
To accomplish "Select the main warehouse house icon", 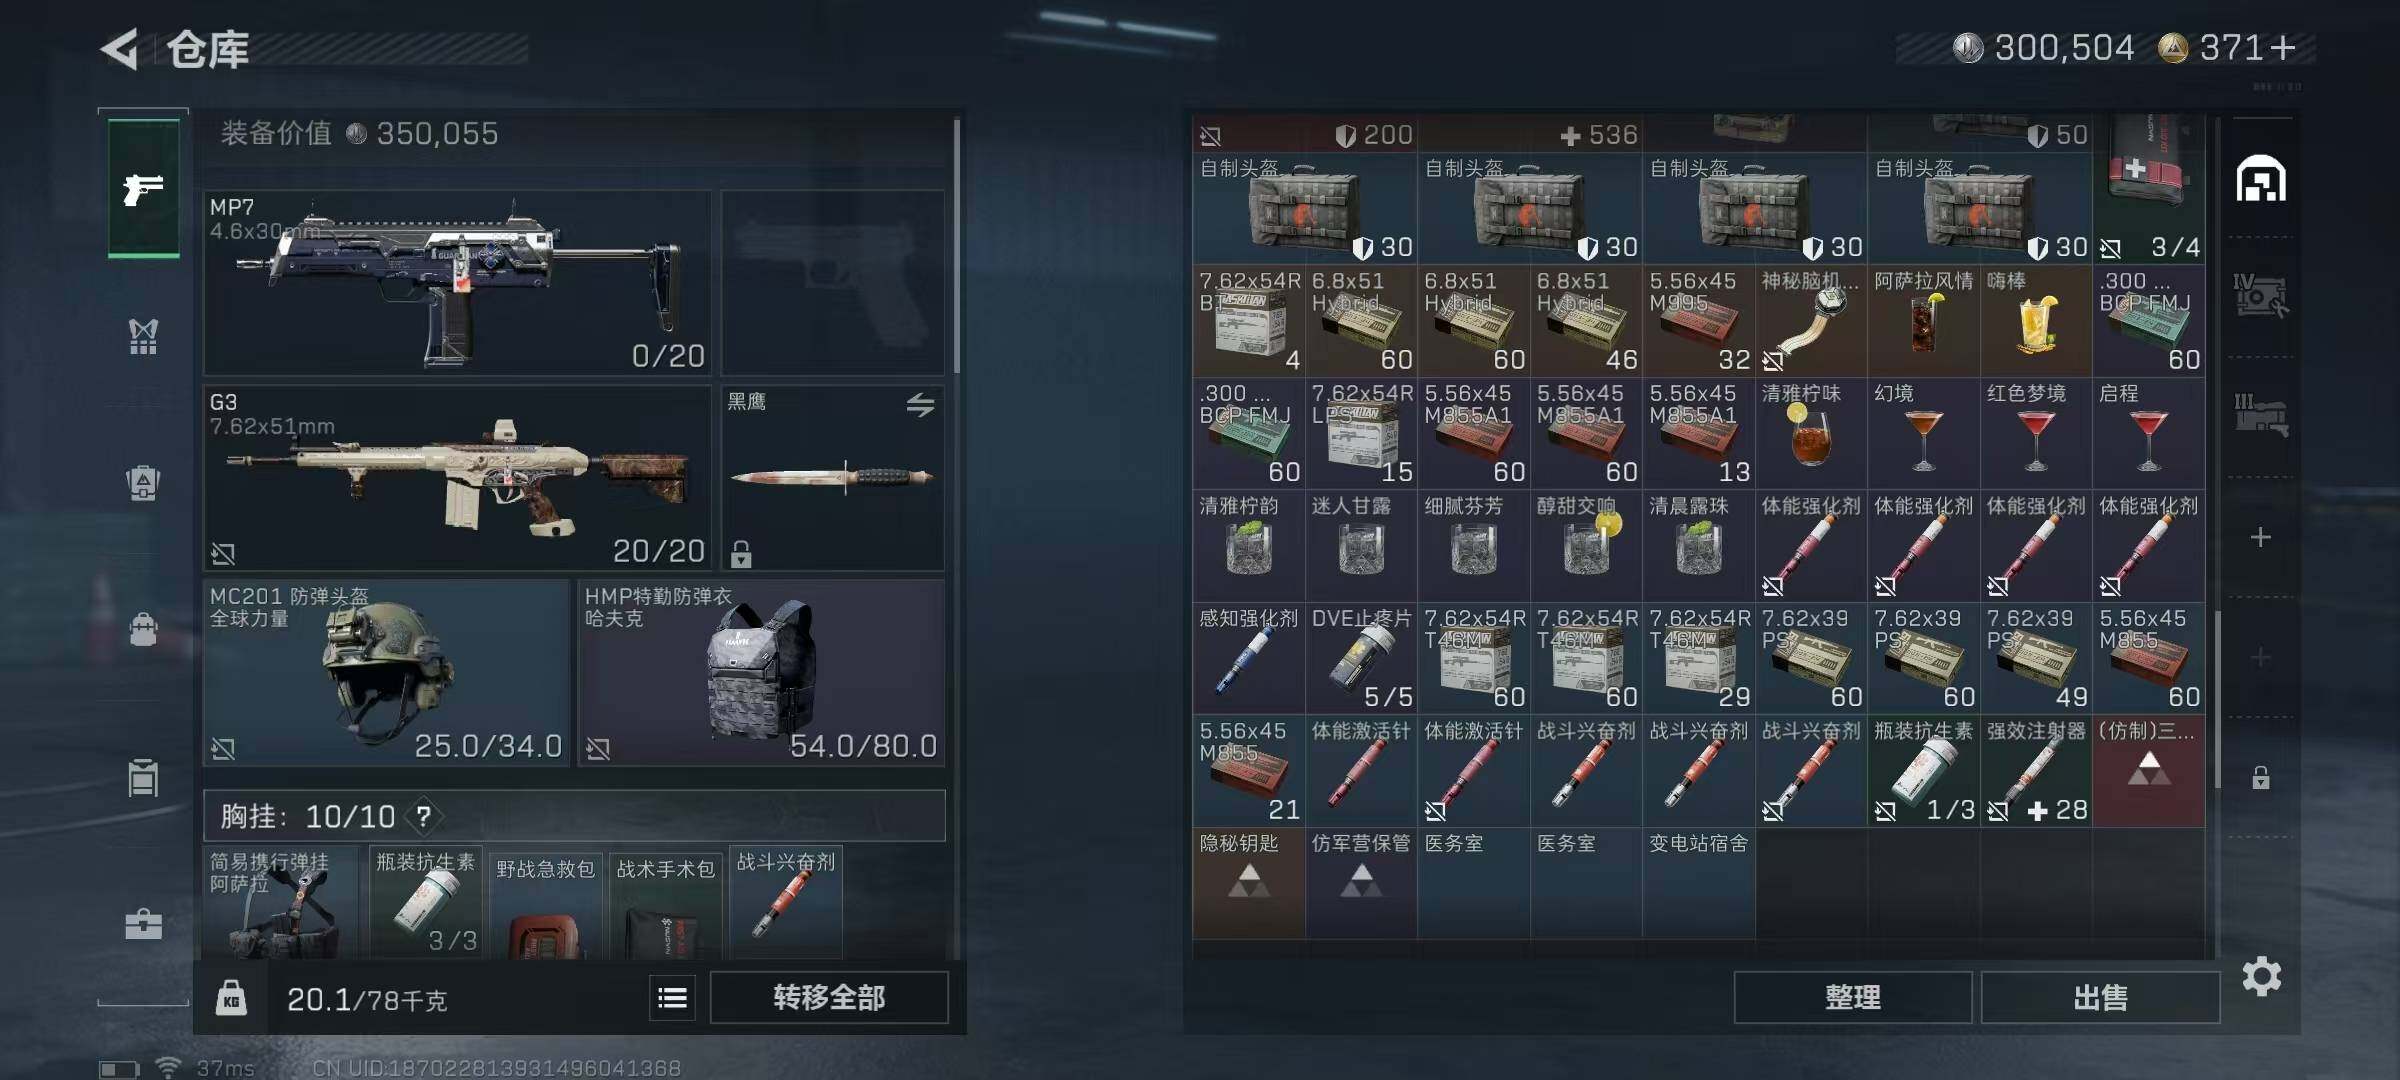I will [2260, 179].
